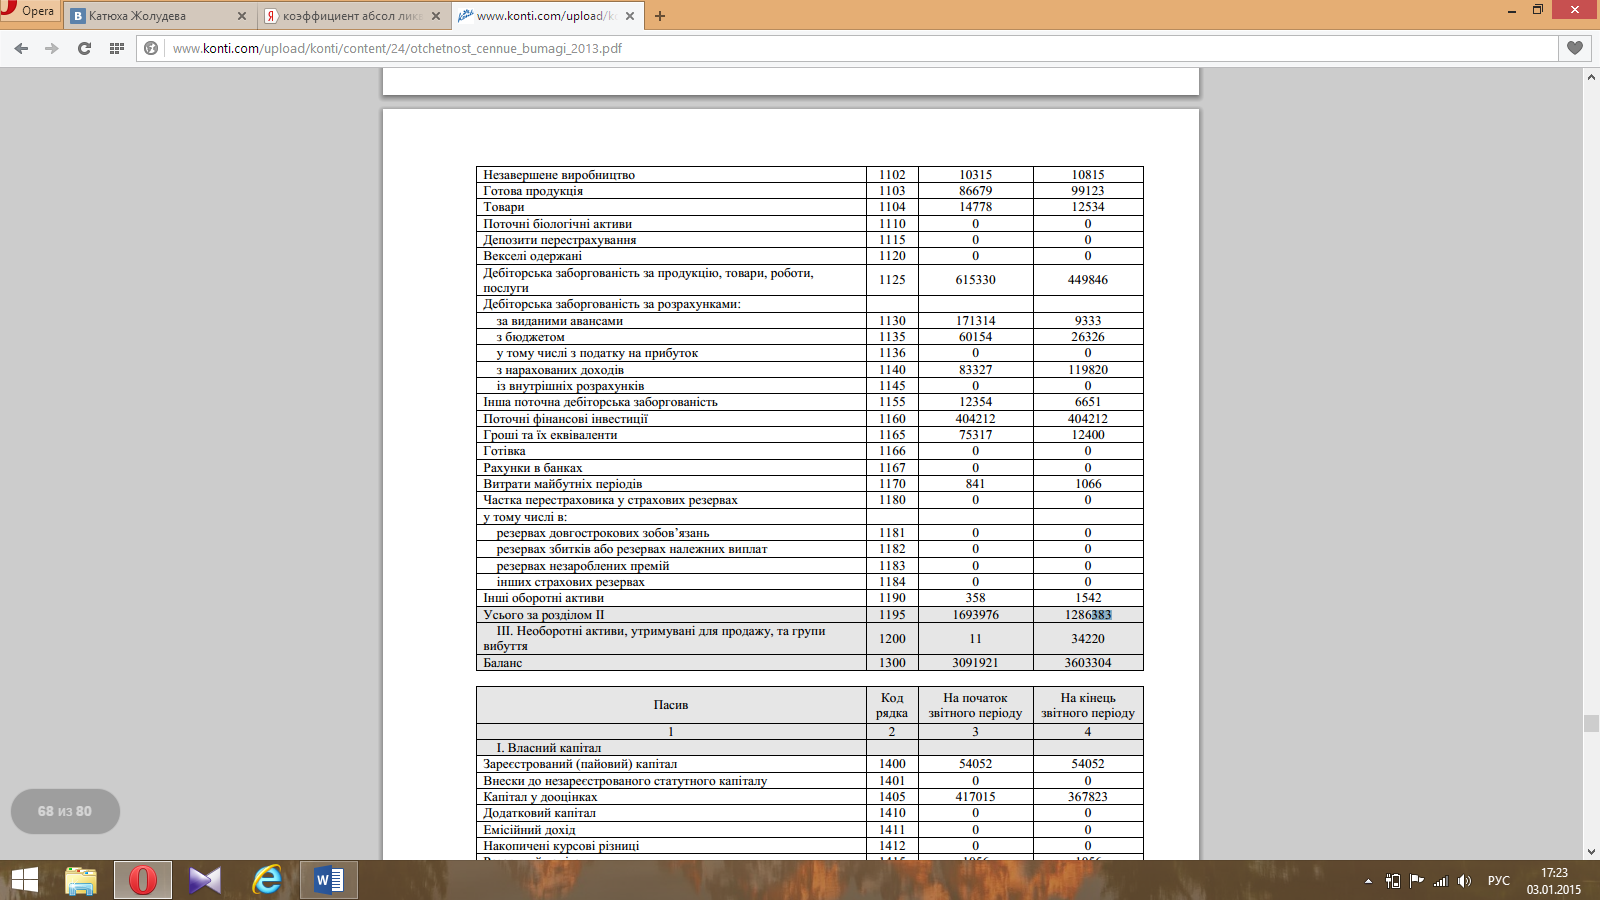Select the balance value 3603304
1600x900 pixels.
tap(1088, 663)
